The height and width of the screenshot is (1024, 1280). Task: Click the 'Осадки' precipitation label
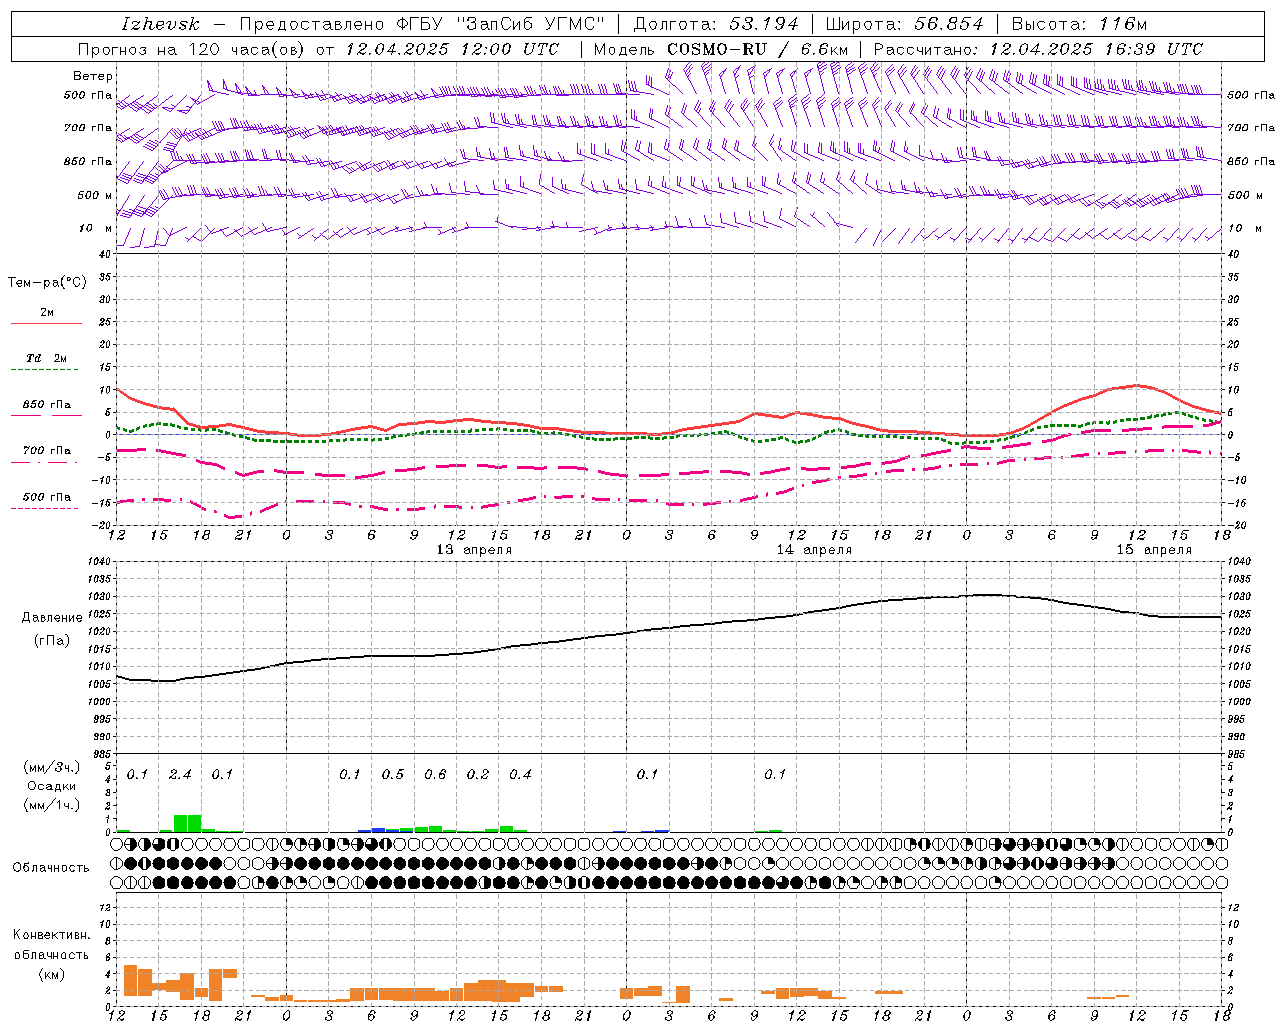tap(51, 786)
